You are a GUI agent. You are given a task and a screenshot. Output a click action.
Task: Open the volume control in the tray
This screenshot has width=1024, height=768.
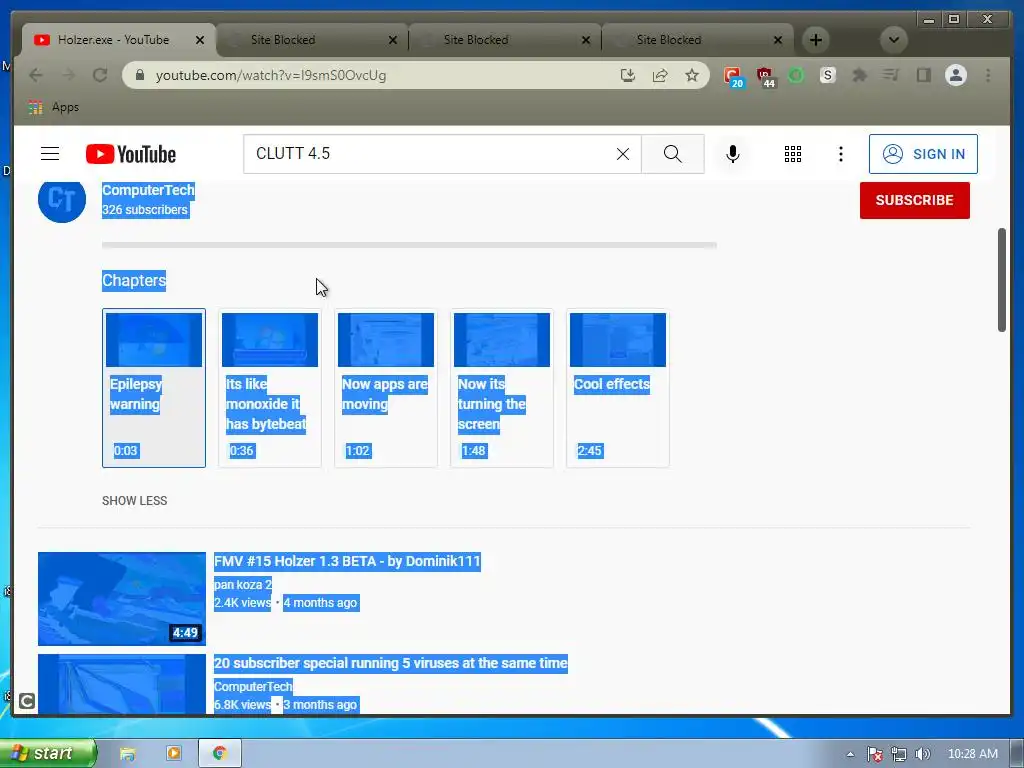[922, 754]
